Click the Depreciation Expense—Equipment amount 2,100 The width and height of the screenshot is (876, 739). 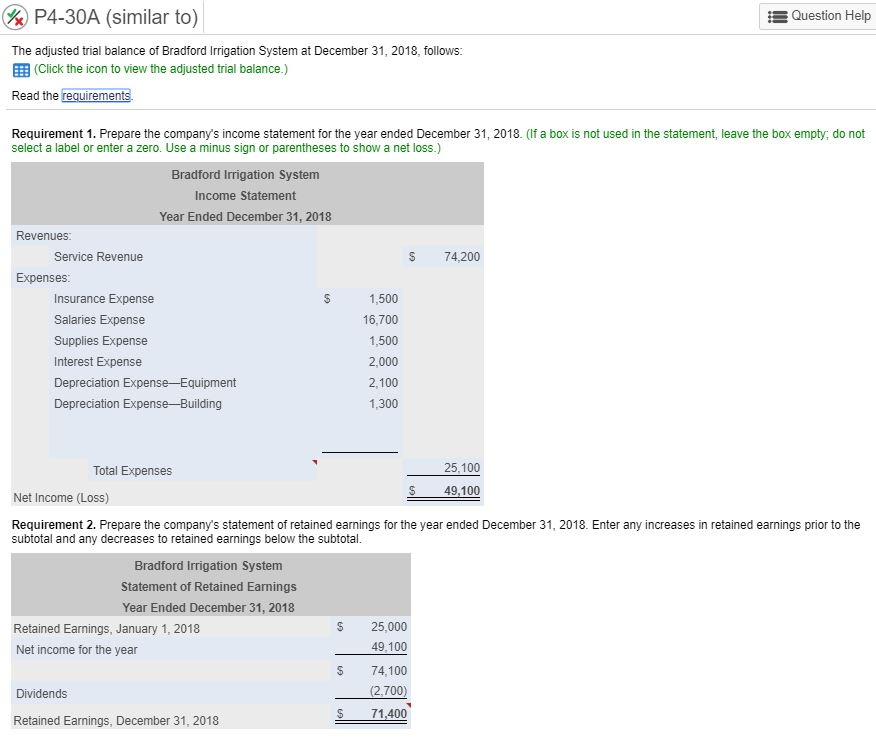(x=383, y=383)
